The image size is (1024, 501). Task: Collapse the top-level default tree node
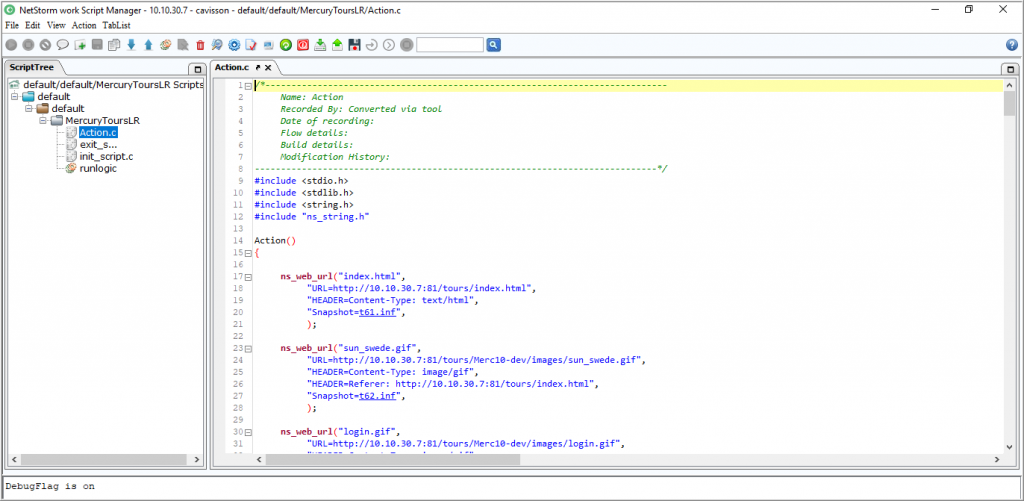point(15,97)
